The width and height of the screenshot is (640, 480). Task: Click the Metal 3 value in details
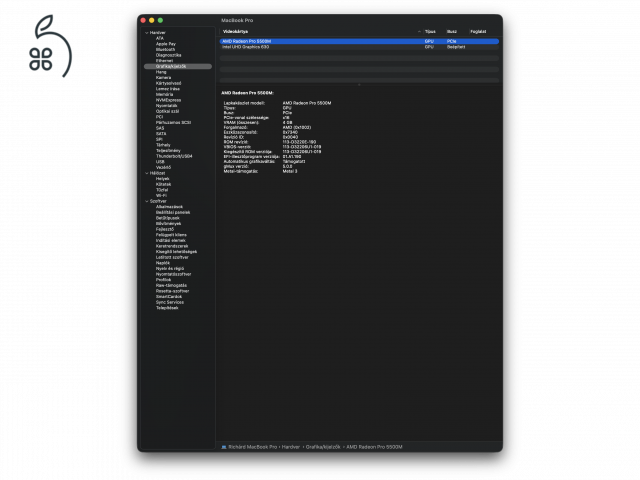pos(290,171)
